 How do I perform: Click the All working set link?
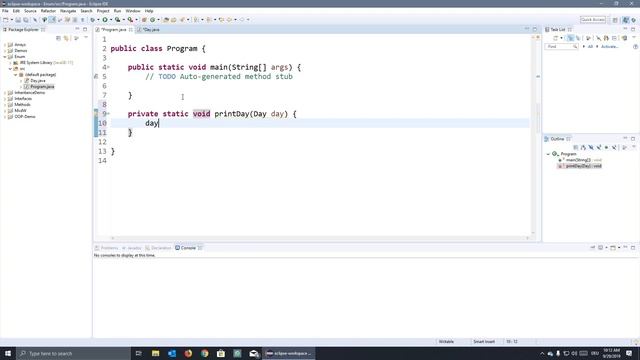(590, 47)
